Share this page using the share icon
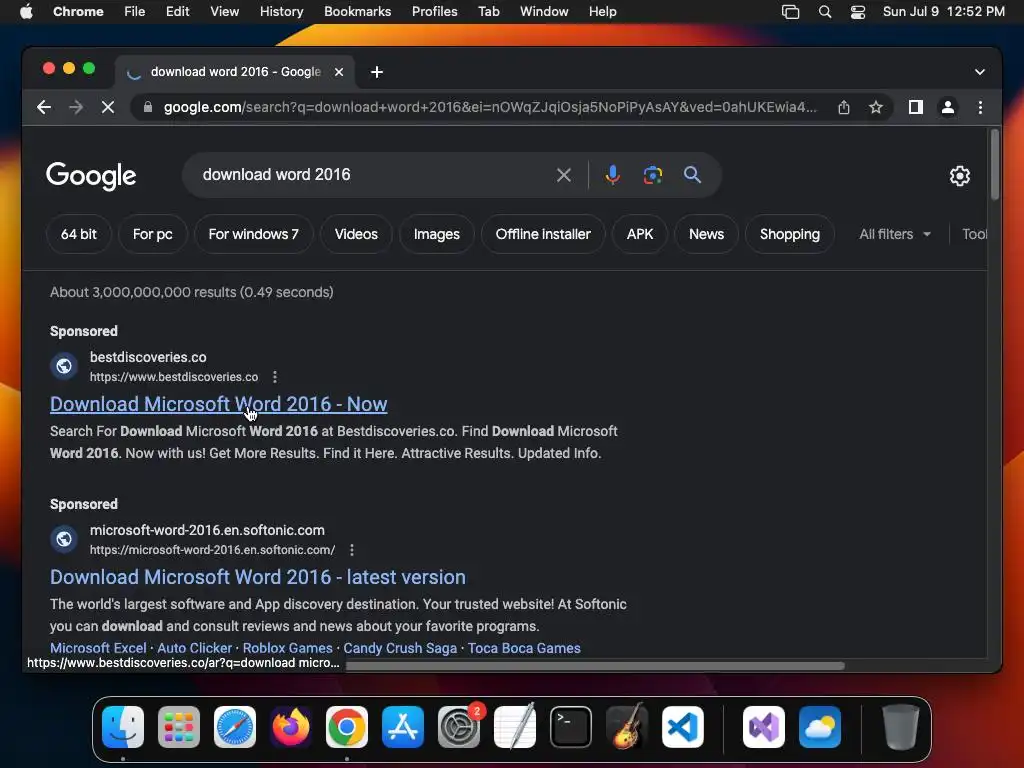1024x768 pixels. tap(844, 107)
